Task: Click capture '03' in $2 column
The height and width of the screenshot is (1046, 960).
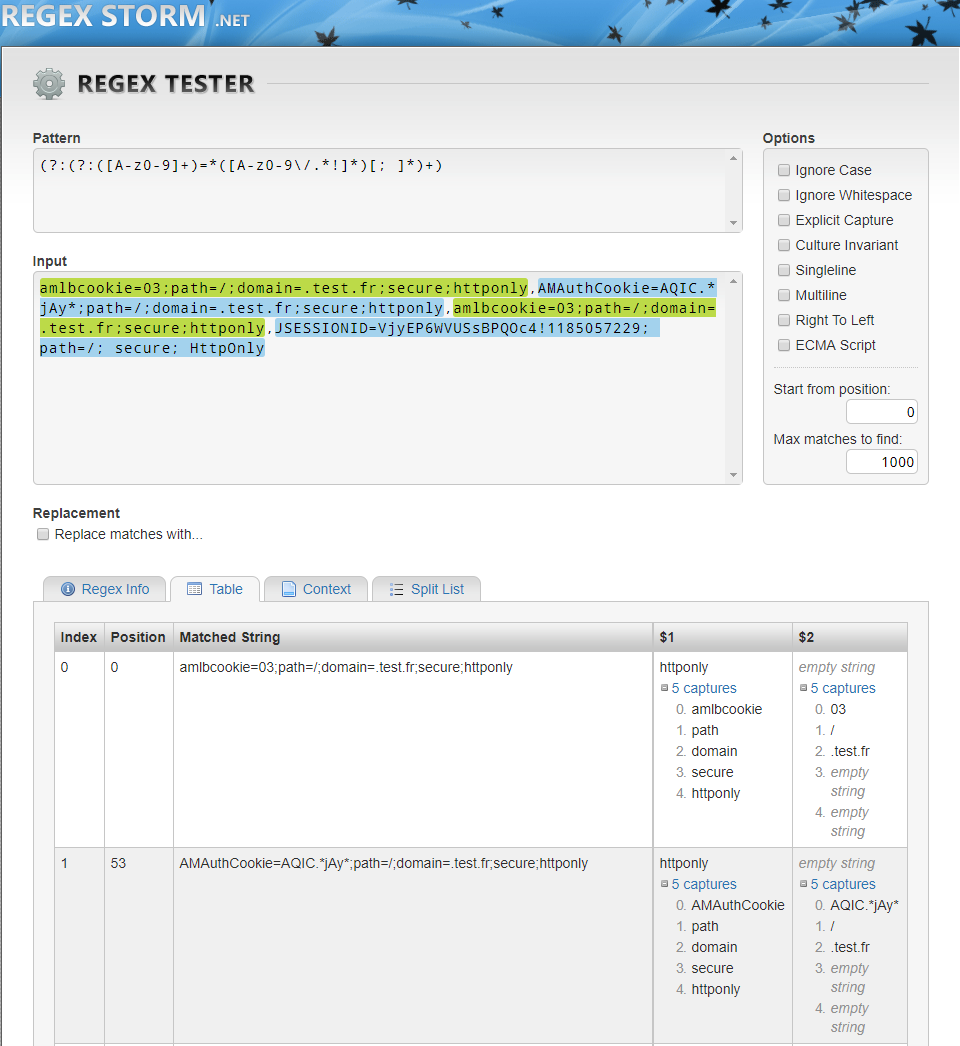Action: click(x=838, y=709)
